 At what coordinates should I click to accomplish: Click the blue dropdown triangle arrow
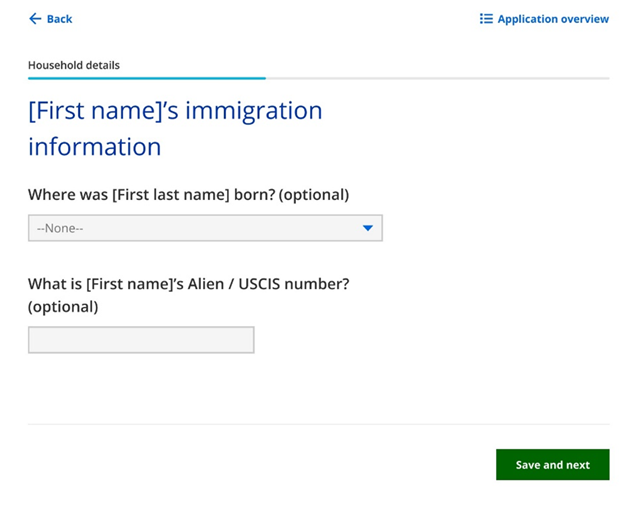tap(367, 228)
